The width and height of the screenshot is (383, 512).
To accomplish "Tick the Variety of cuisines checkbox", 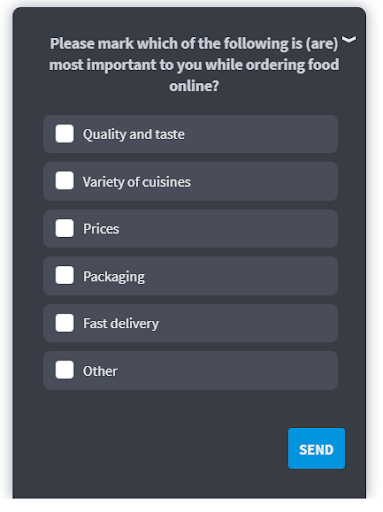I will (65, 181).
